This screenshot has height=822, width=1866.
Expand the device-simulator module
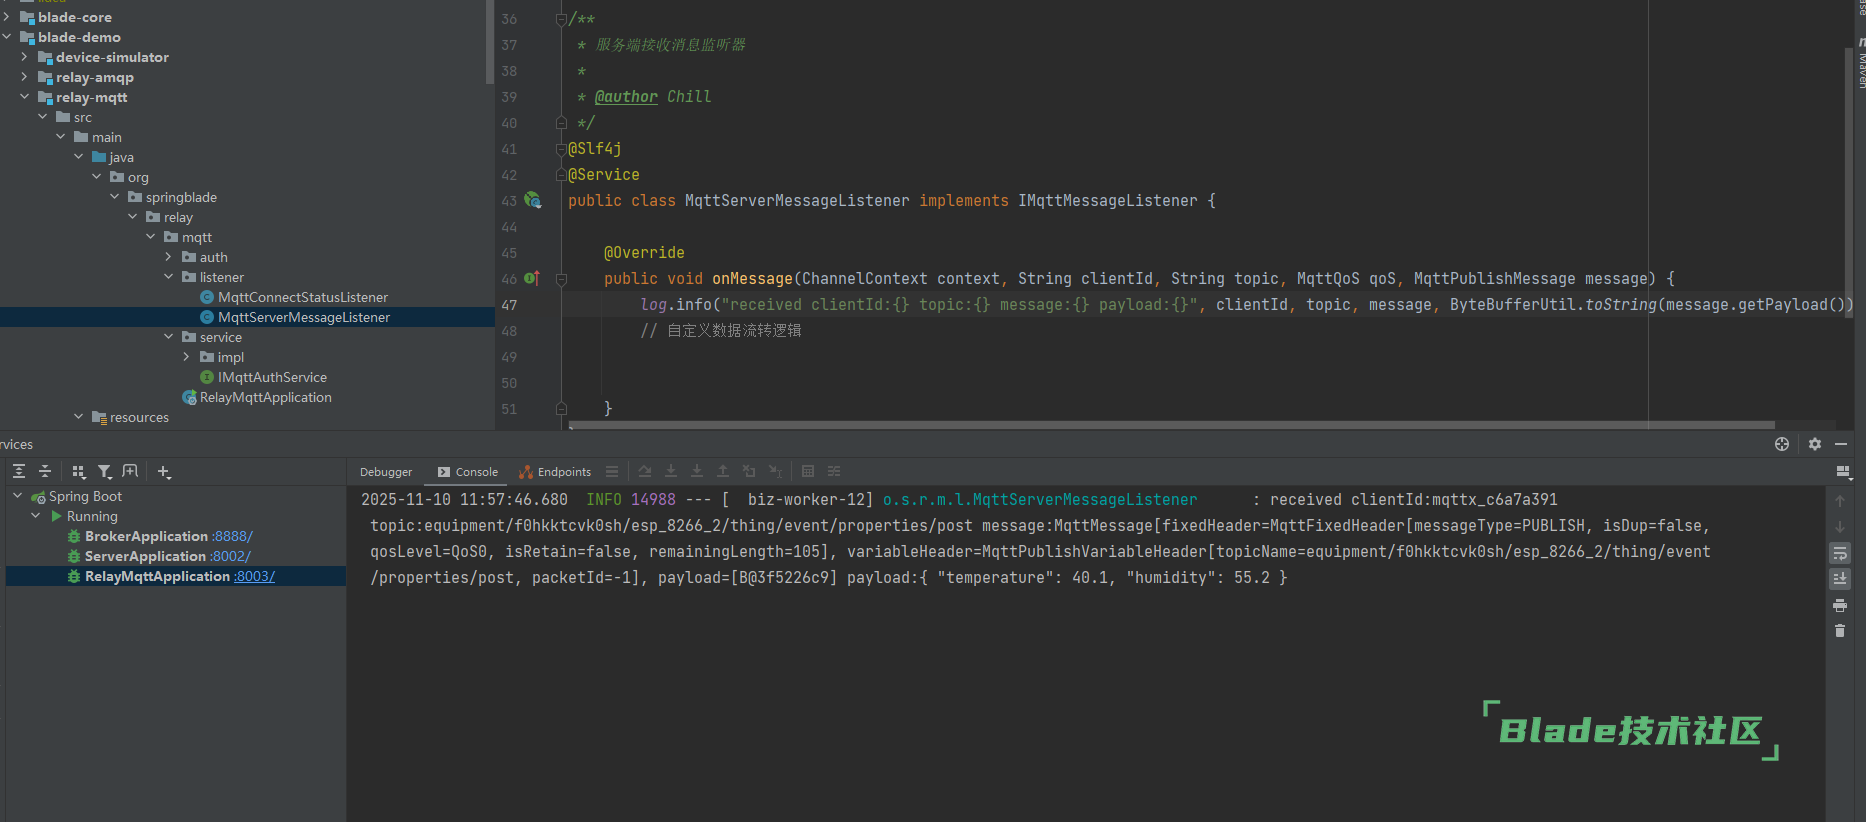point(25,57)
